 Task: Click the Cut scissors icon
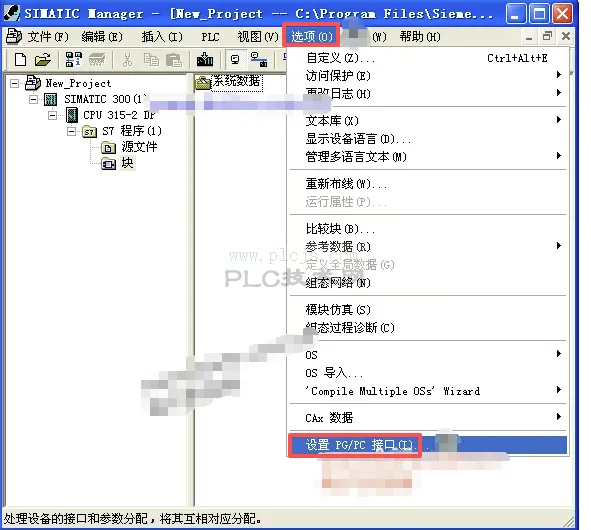click(x=127, y=60)
